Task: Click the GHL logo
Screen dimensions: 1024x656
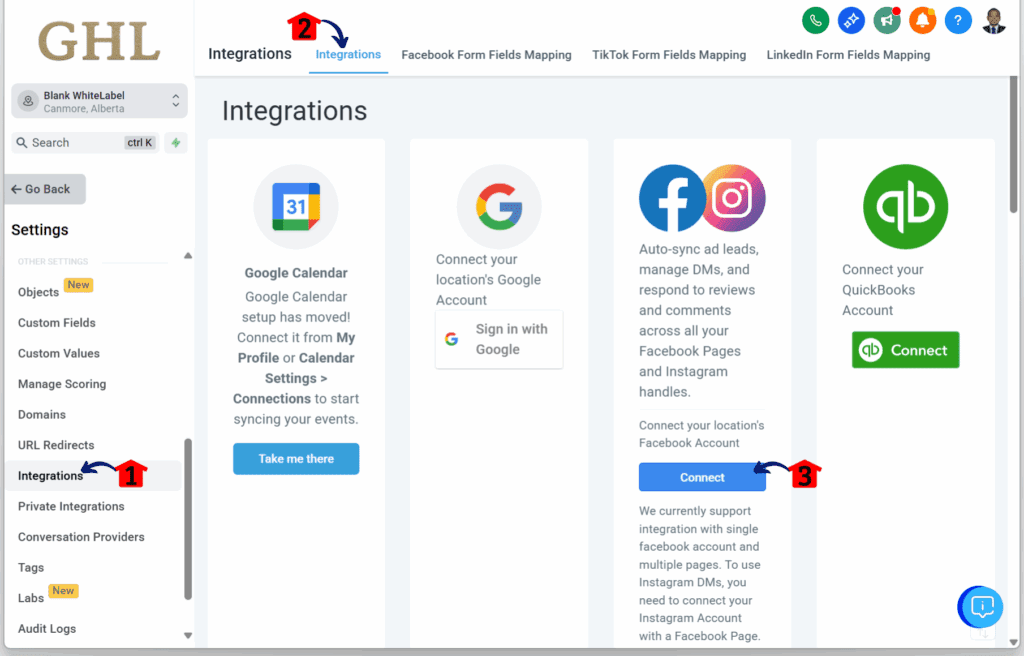Action: pyautogui.click(x=99, y=41)
